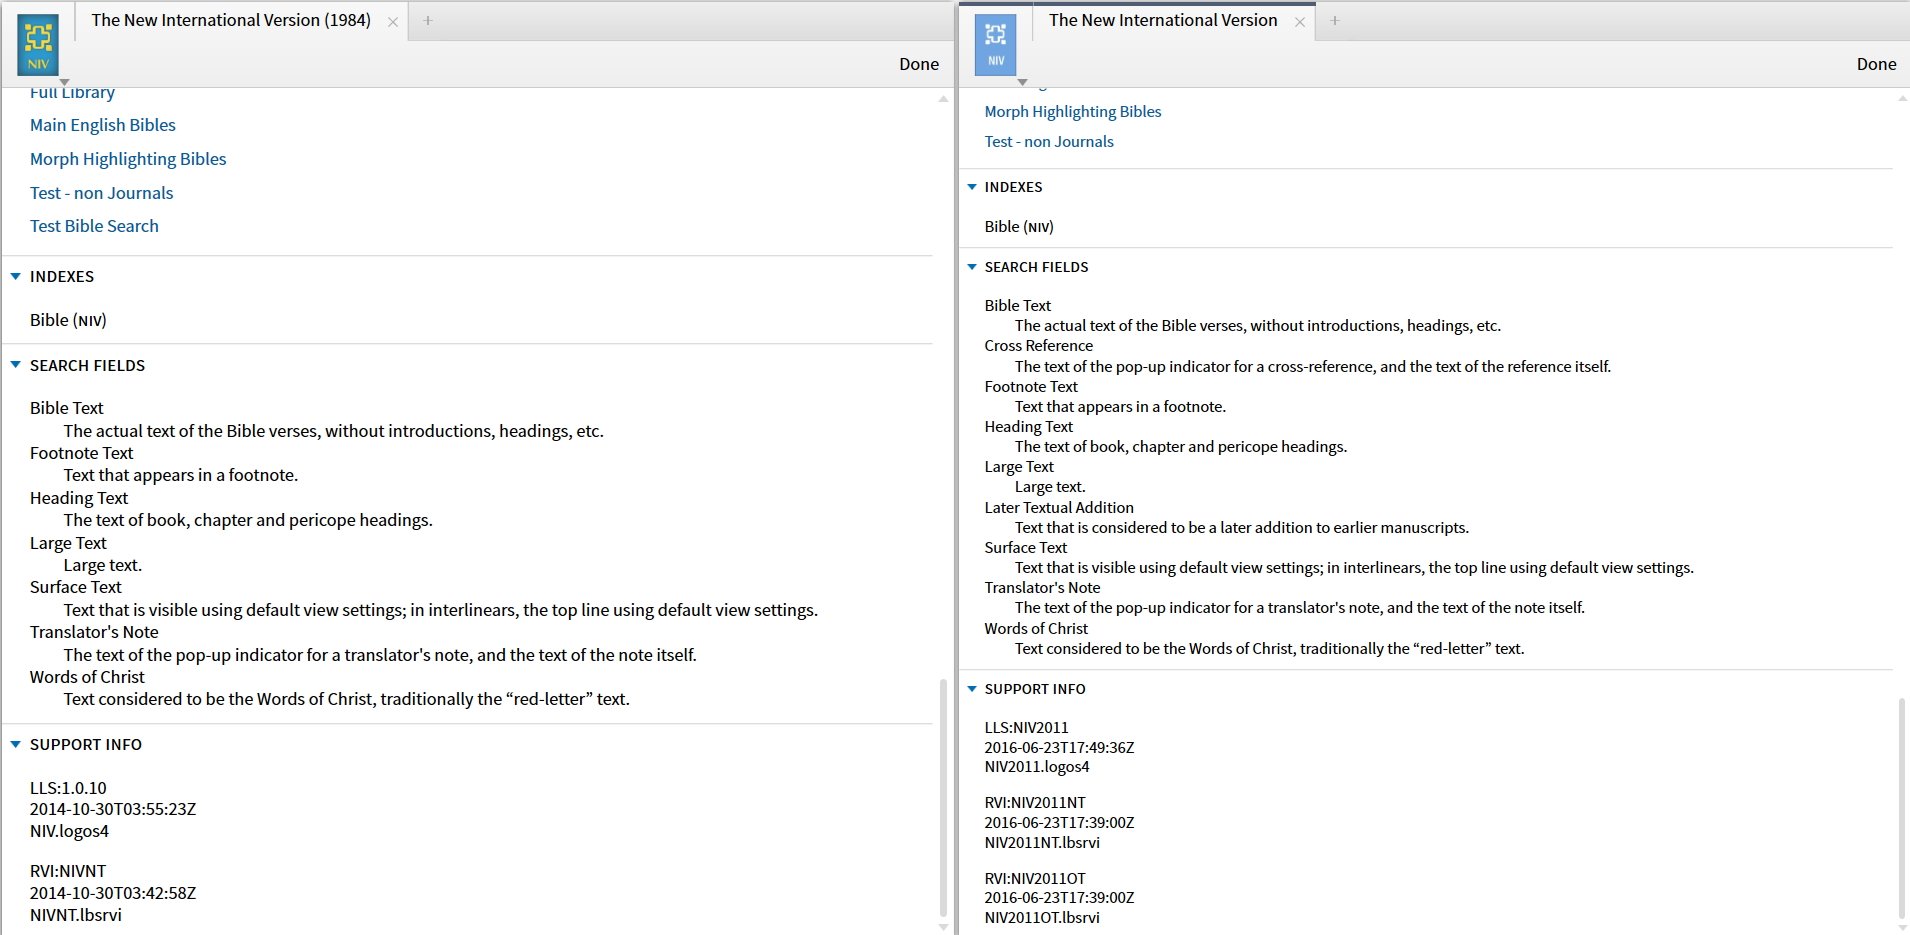Open the panel menu arrow under the blue NIV icon
This screenshot has width=1910, height=935.
click(1022, 82)
